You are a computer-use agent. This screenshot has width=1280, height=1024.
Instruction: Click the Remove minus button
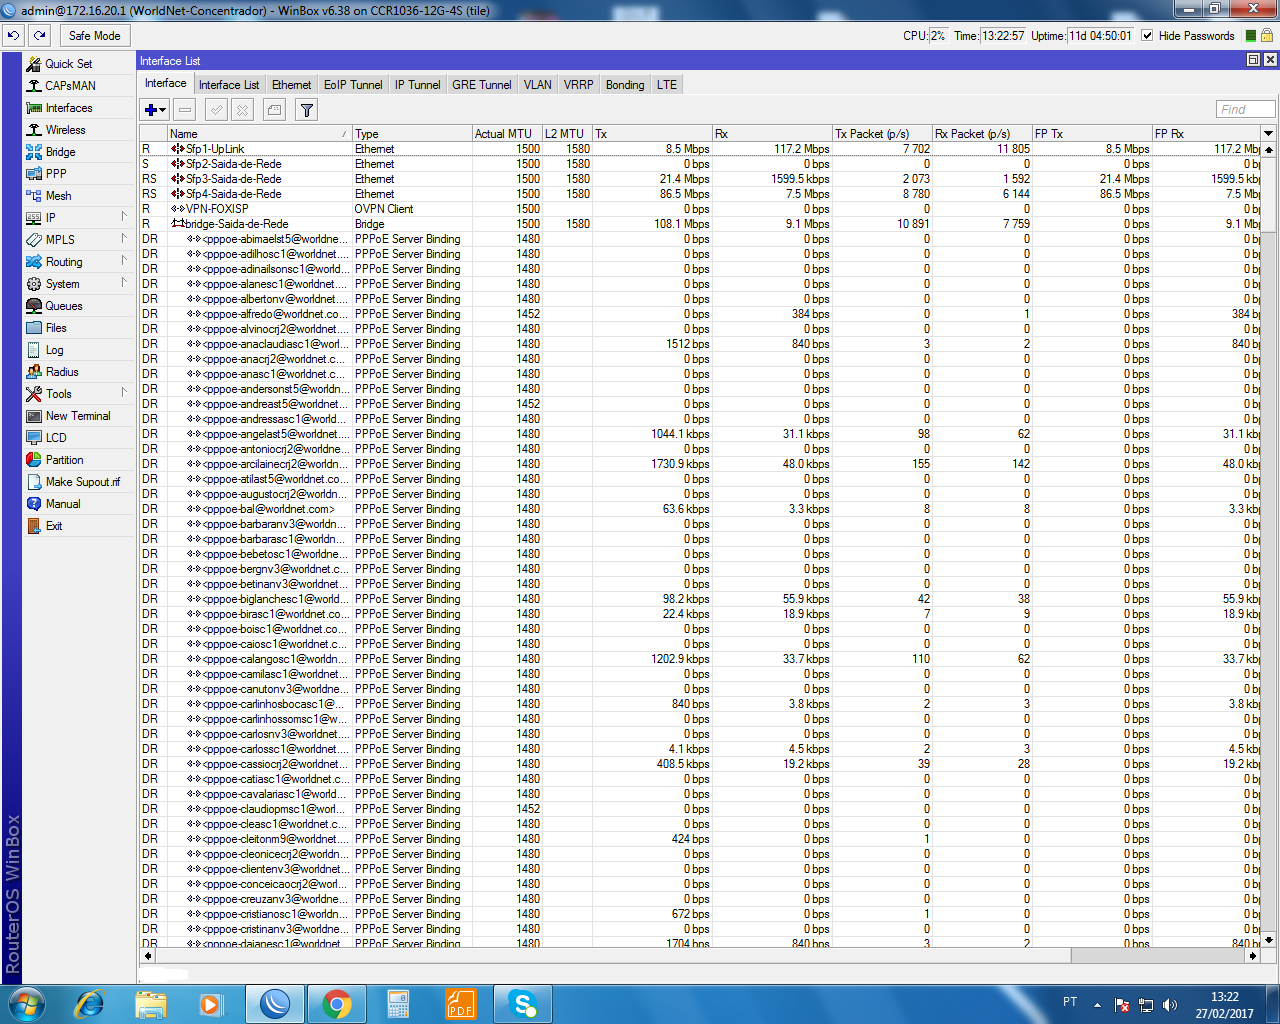[185, 110]
